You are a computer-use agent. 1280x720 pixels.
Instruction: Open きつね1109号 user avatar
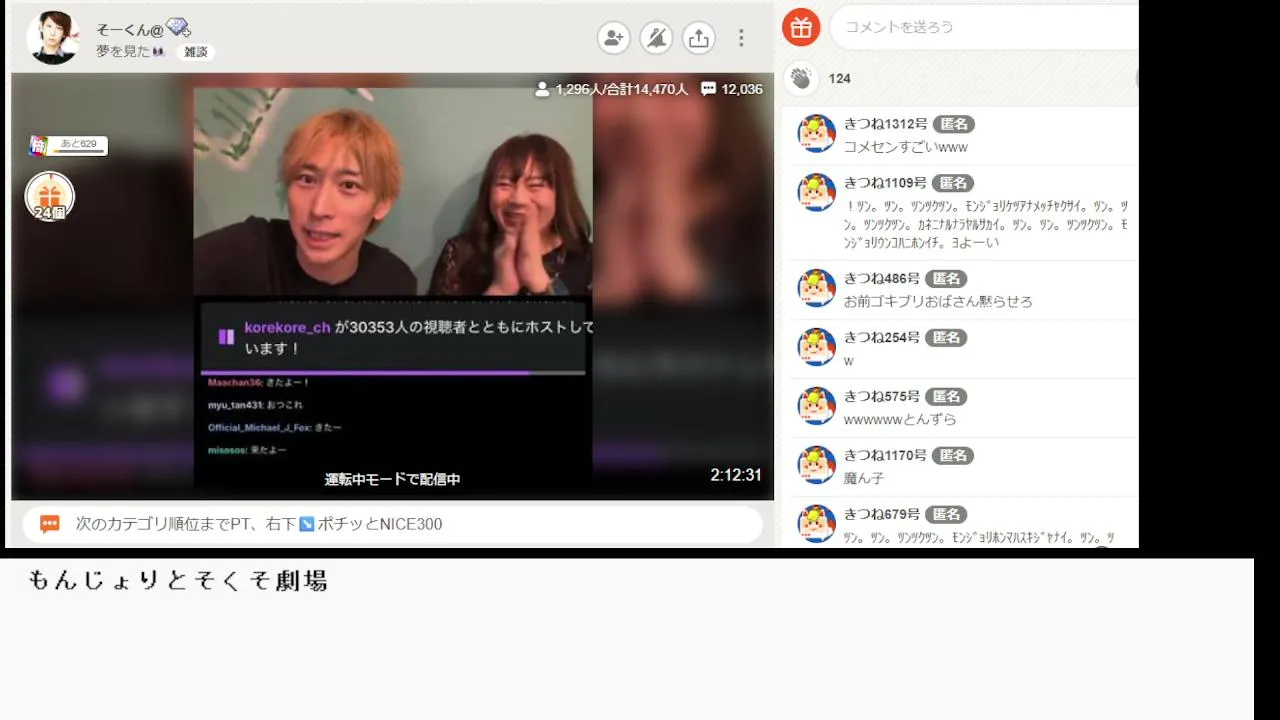(x=816, y=192)
